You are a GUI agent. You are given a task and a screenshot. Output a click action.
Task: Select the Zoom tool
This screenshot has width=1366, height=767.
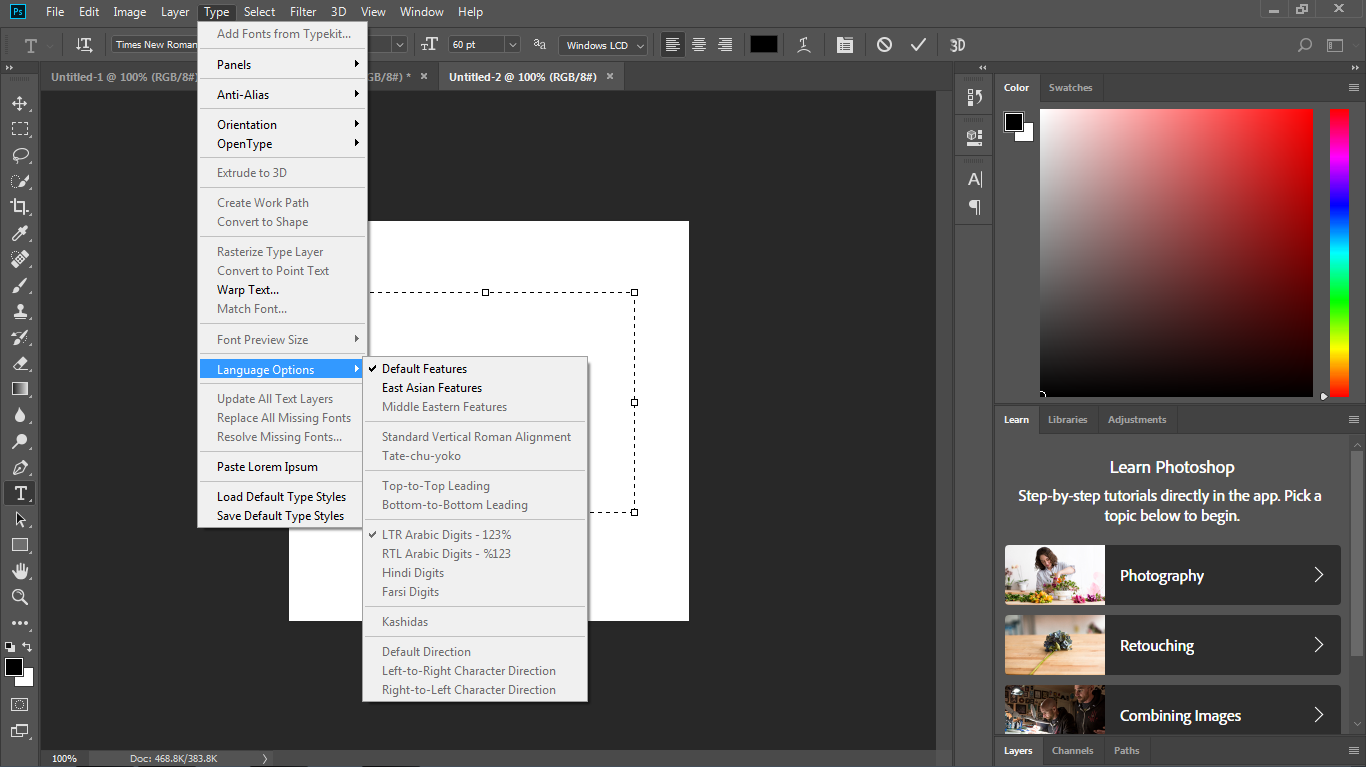point(20,597)
